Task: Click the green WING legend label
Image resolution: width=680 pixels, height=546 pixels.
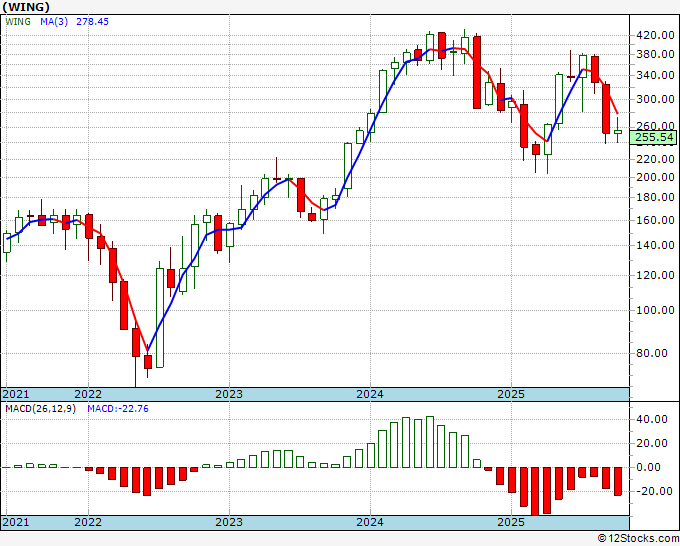Action: coord(18,22)
